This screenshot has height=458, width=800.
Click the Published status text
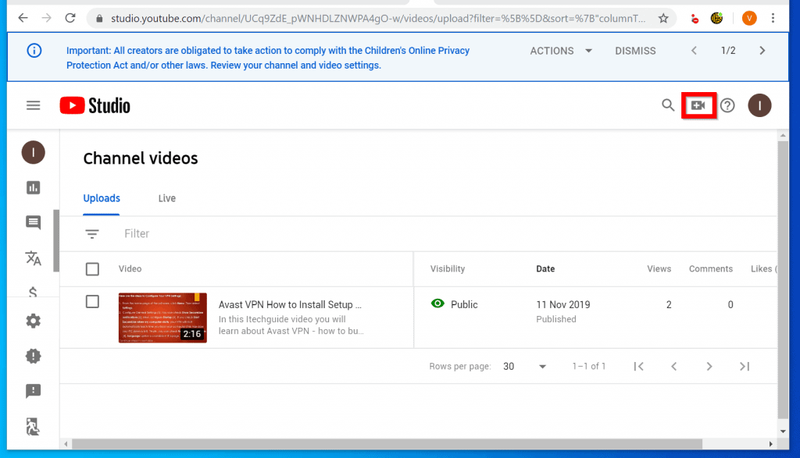pyautogui.click(x=556, y=319)
